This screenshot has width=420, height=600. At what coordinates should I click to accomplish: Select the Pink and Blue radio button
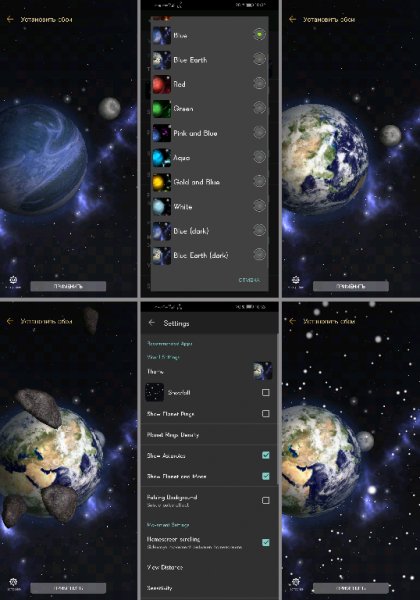pyautogui.click(x=259, y=132)
